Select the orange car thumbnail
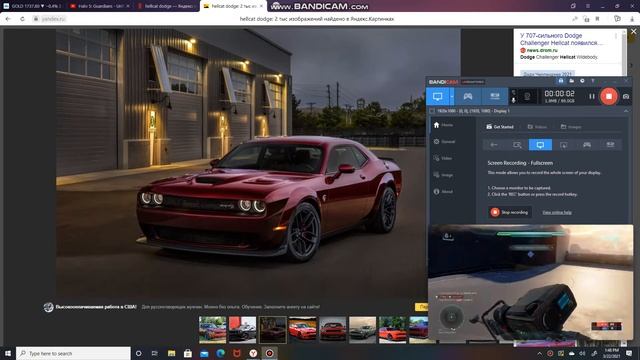The height and width of the screenshot is (360, 640). pos(392,329)
